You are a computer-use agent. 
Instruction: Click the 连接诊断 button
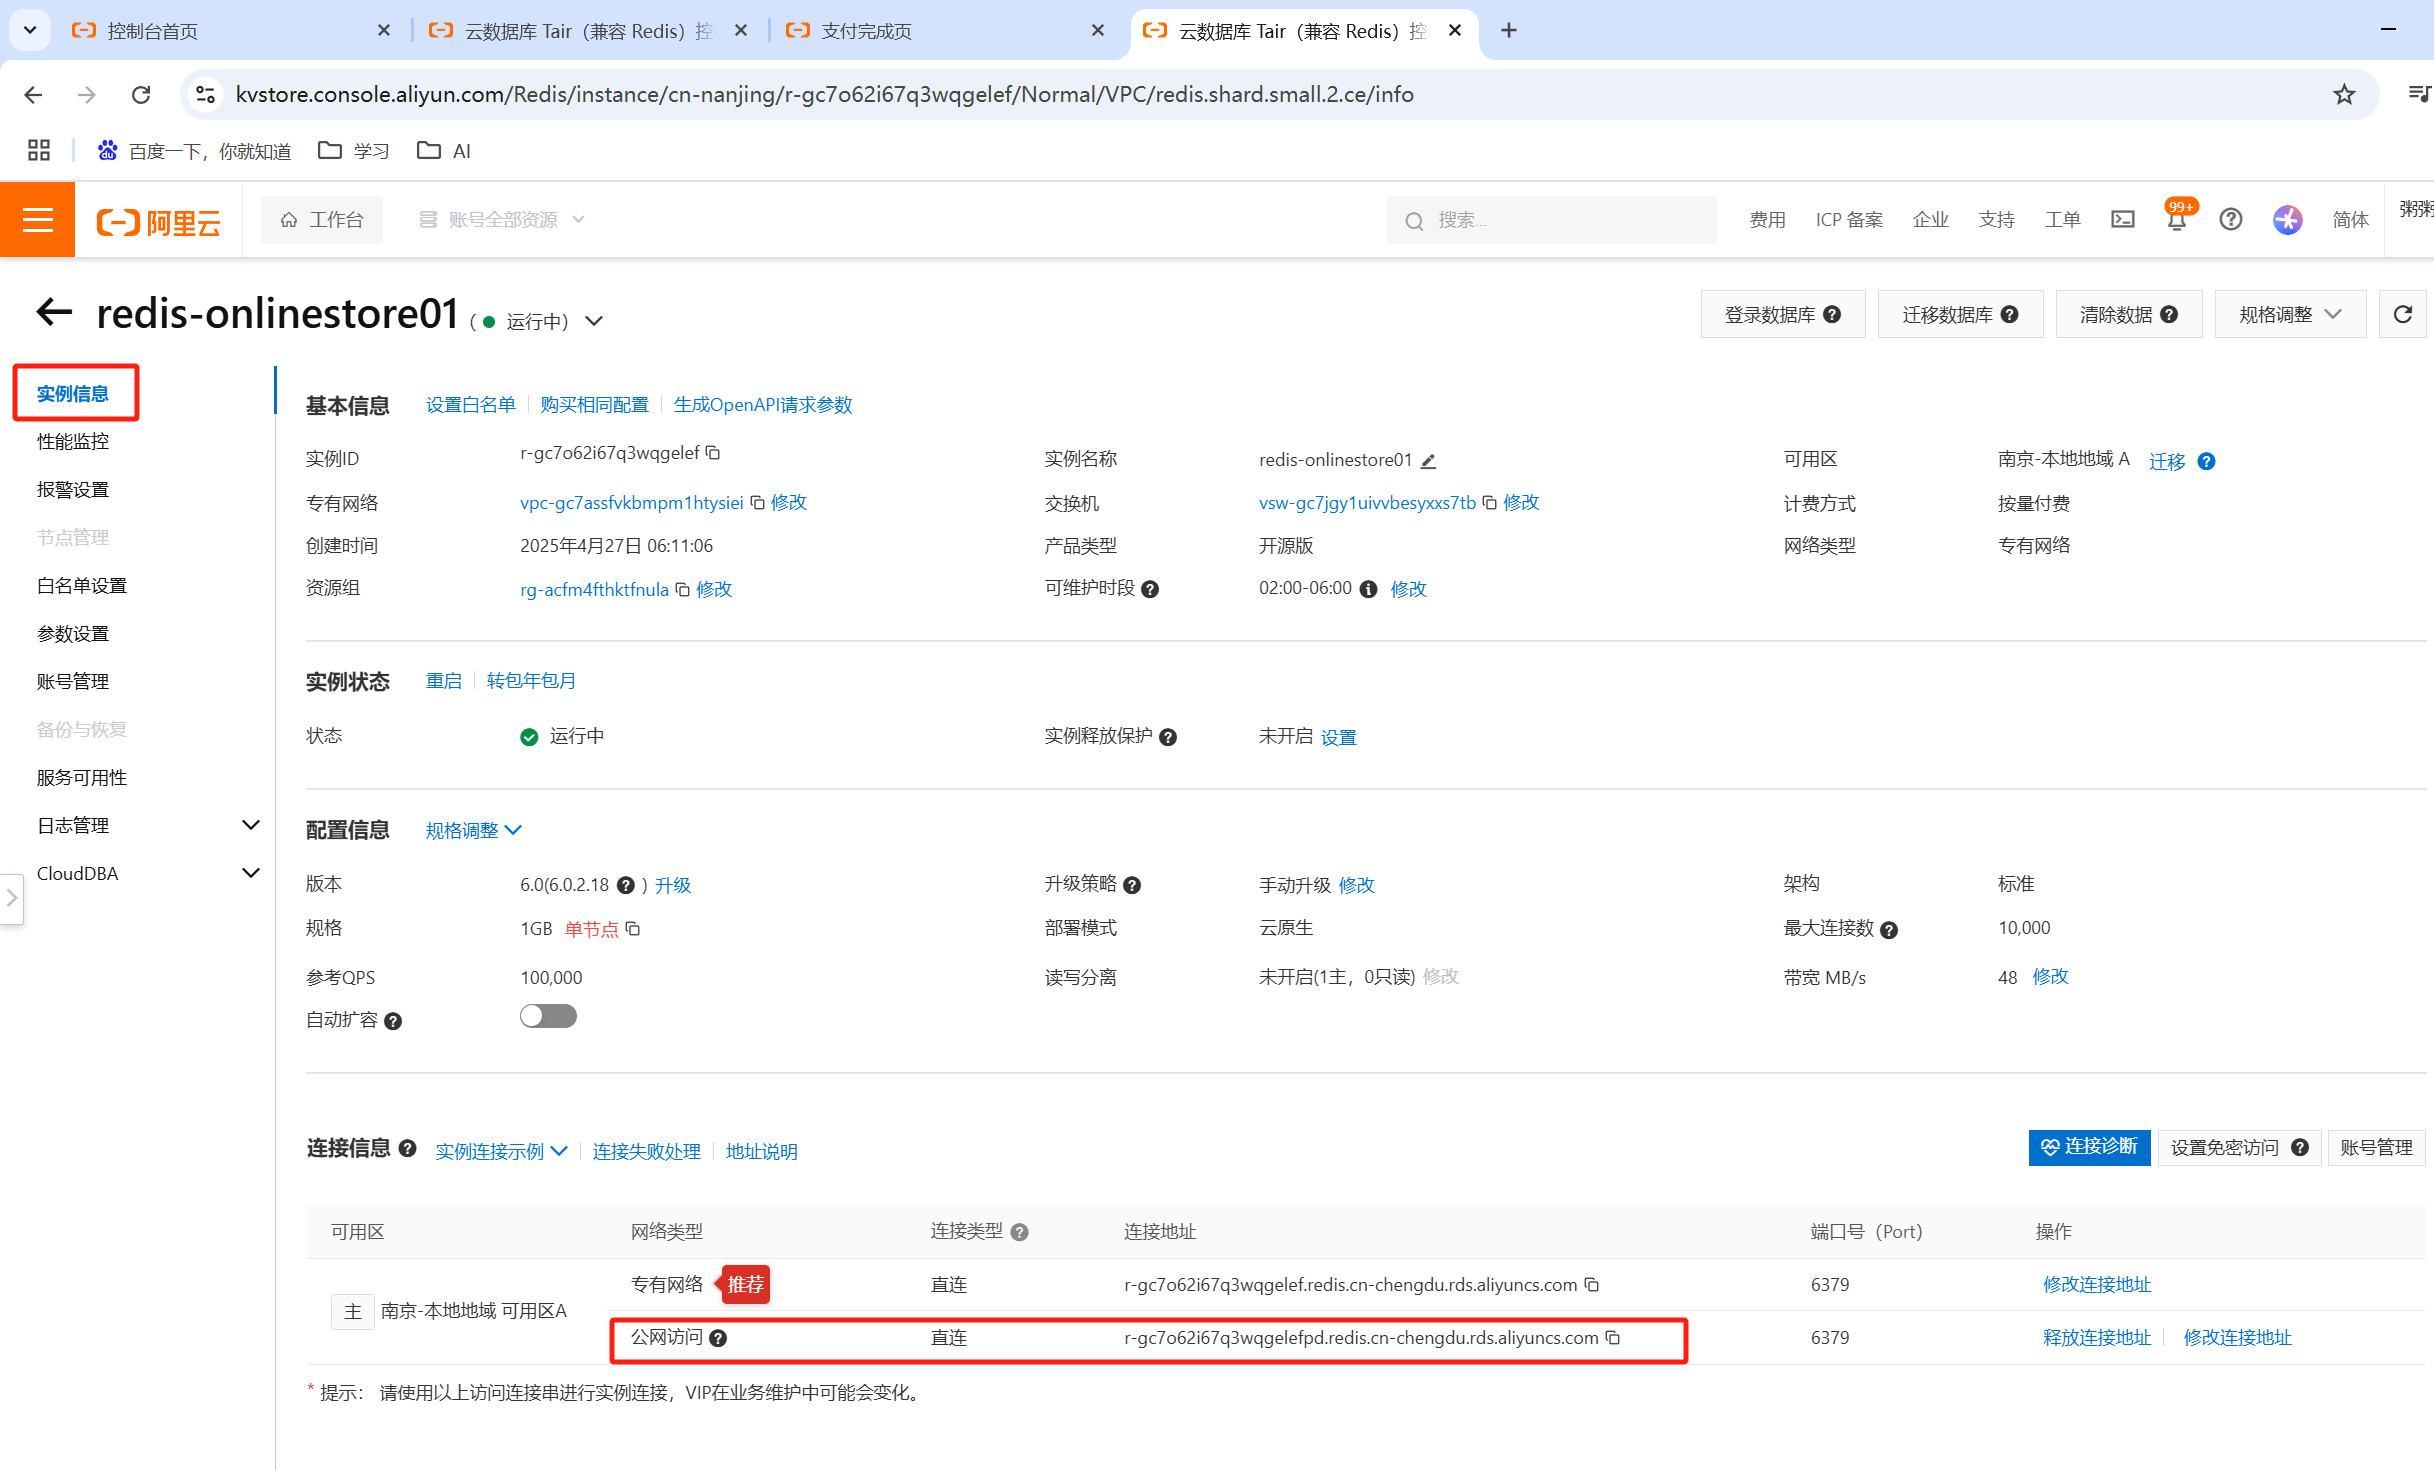[2088, 1147]
